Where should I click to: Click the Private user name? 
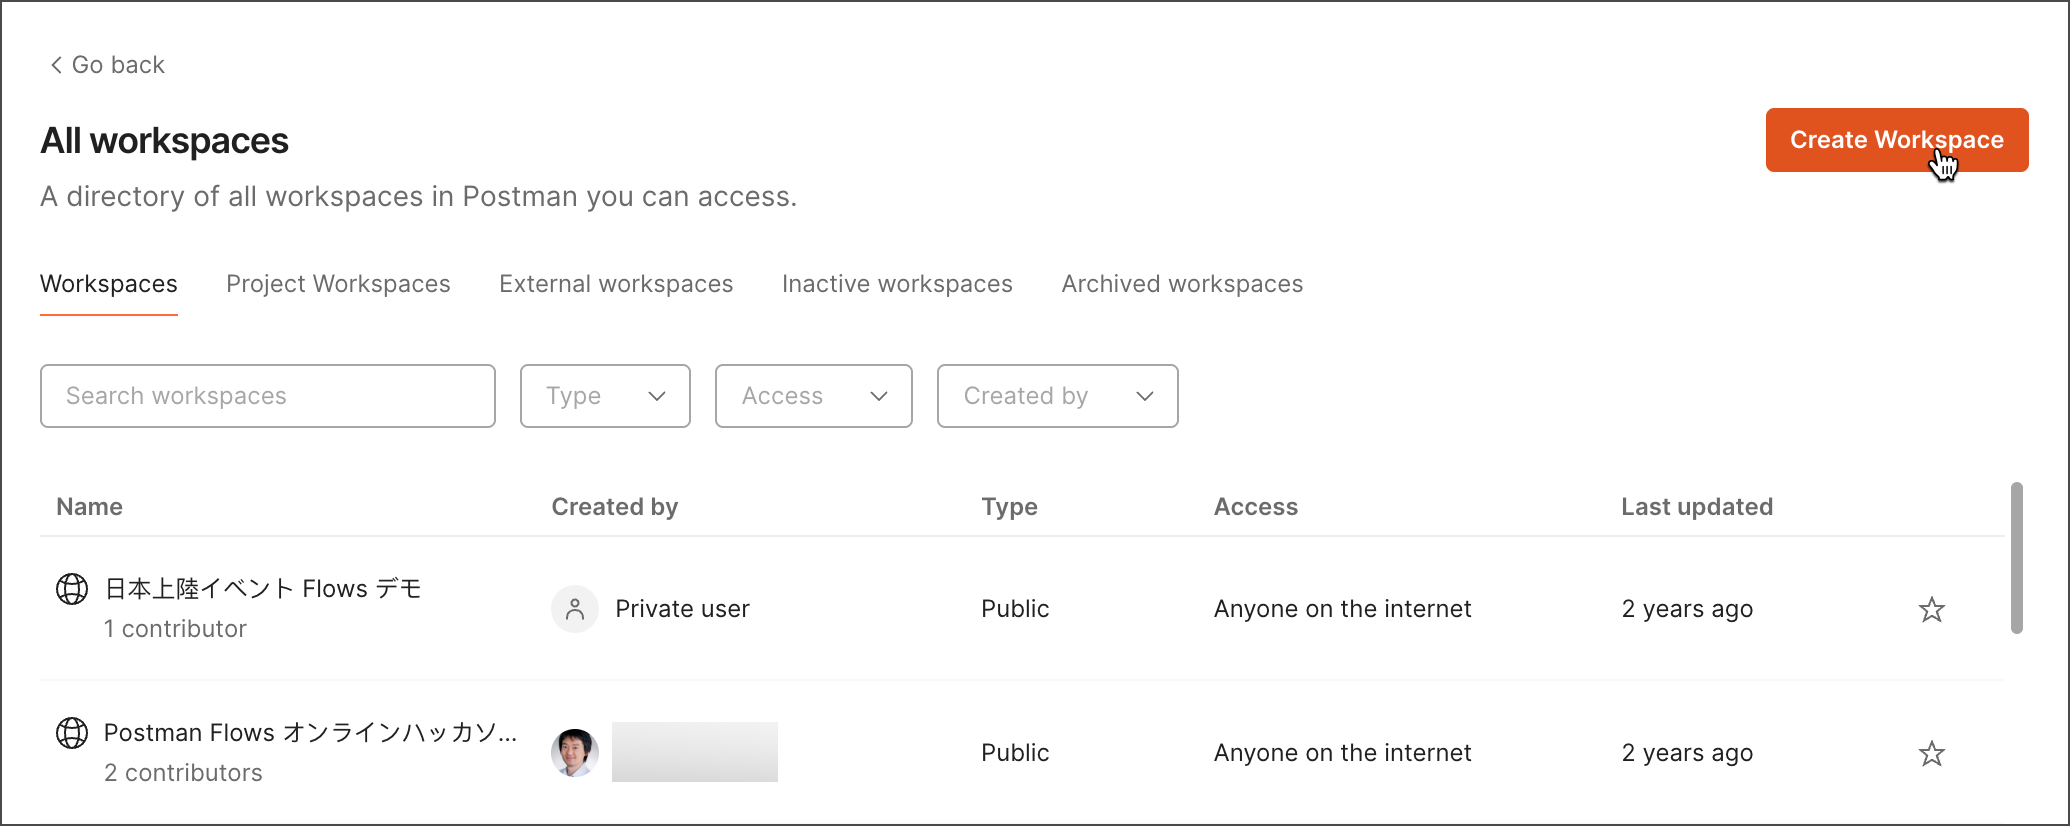click(682, 609)
